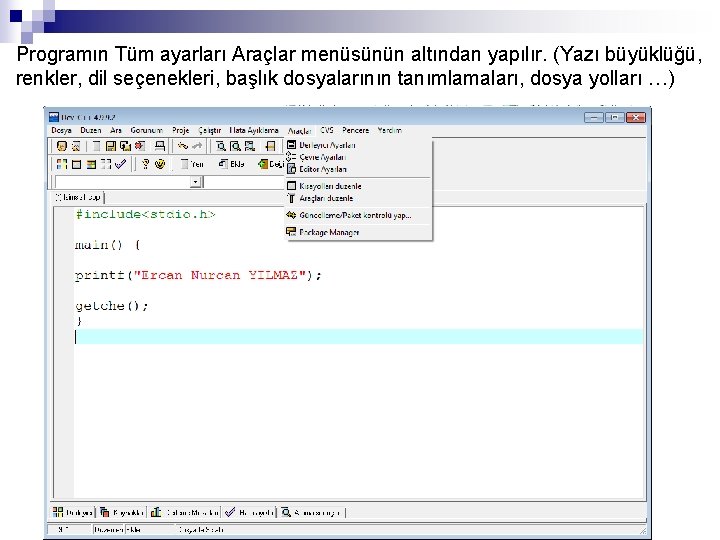The height and width of the screenshot is (540, 720).
Task: Click the open file toolbar icon
Action: (x=76, y=146)
